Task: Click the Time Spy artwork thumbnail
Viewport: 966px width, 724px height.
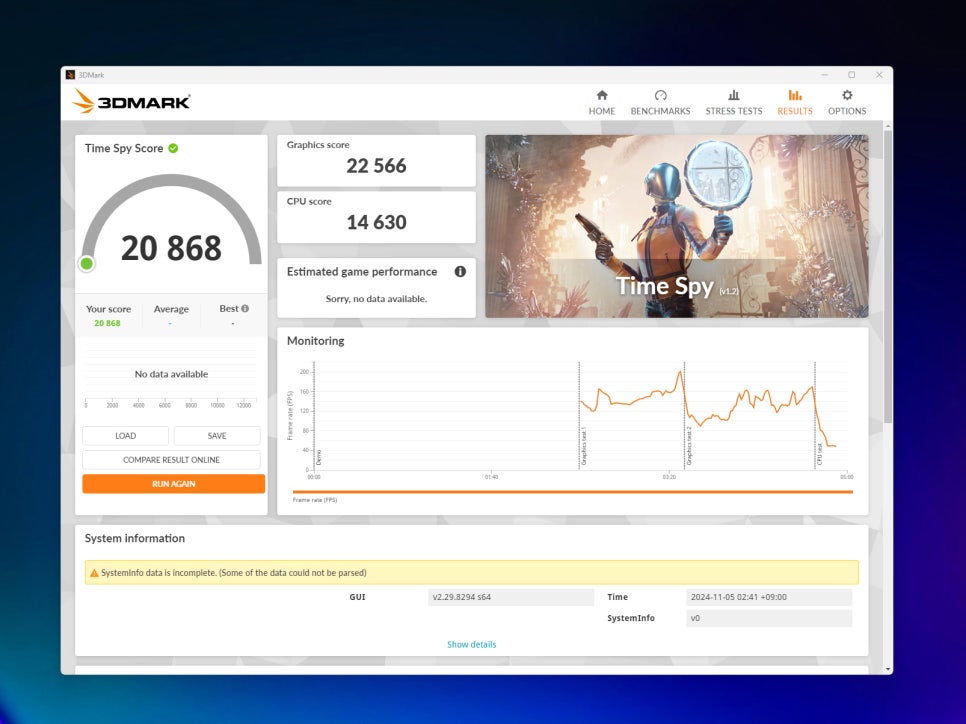Action: tap(676, 226)
